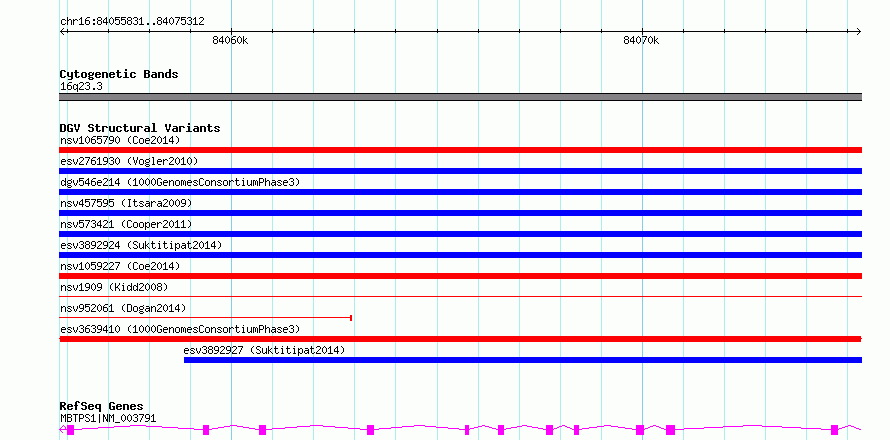Click the gray 16q23.3 cytoband bar
This screenshot has width=890, height=440.
pos(460,97)
